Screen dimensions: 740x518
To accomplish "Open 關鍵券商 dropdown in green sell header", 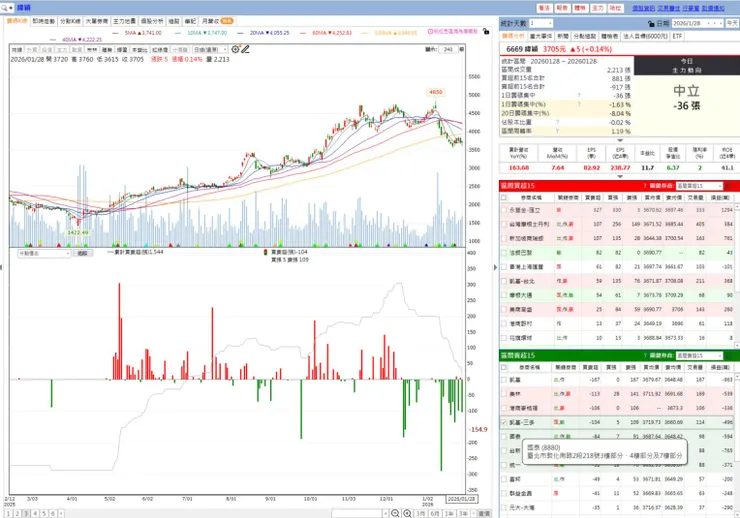I will pyautogui.click(x=699, y=356).
